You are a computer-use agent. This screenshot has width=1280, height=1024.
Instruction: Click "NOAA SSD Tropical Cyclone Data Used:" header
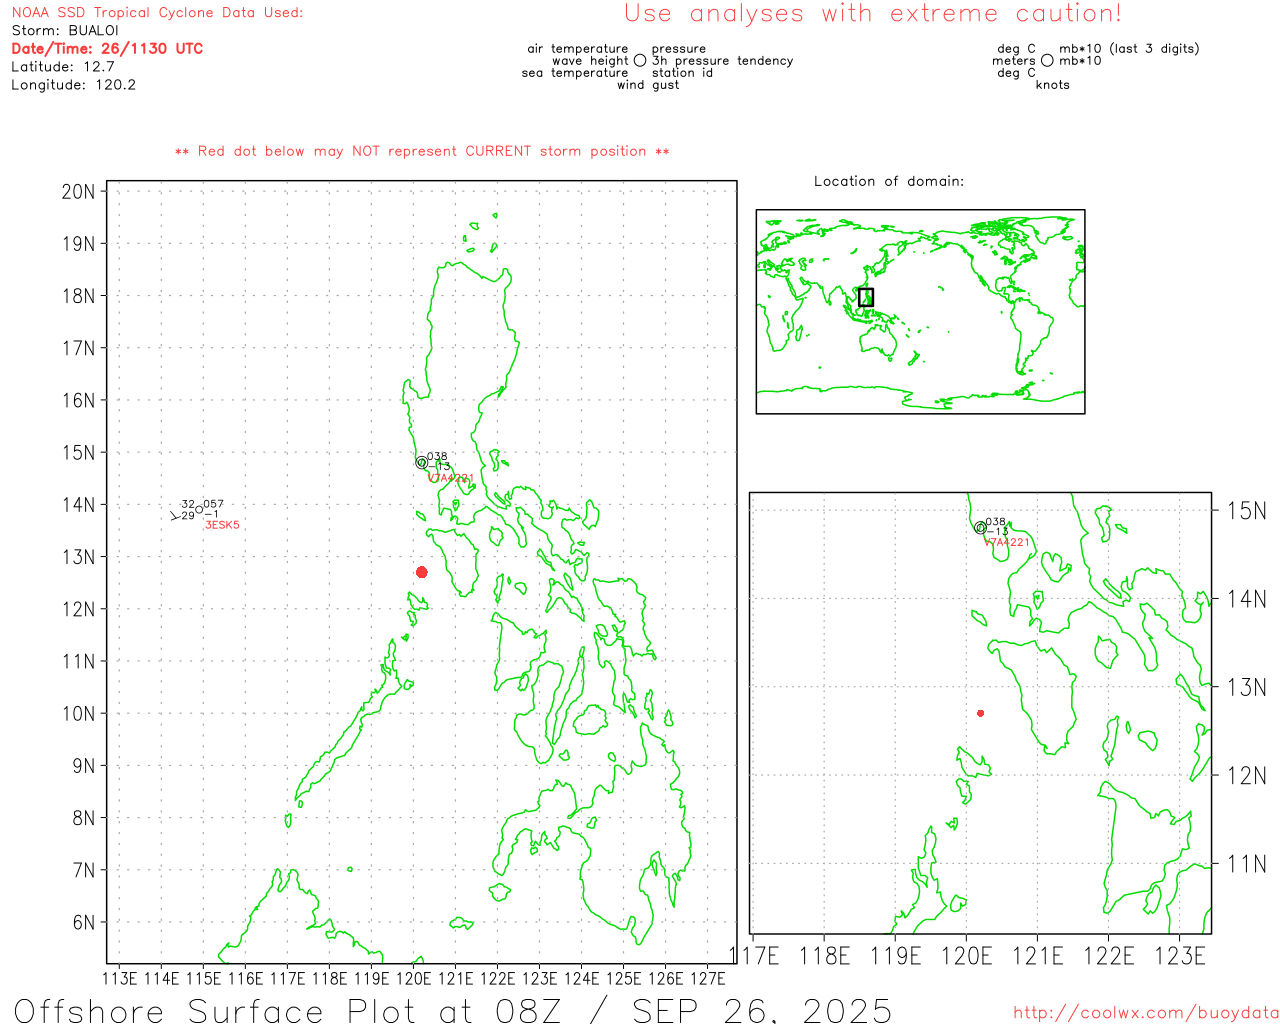click(157, 12)
